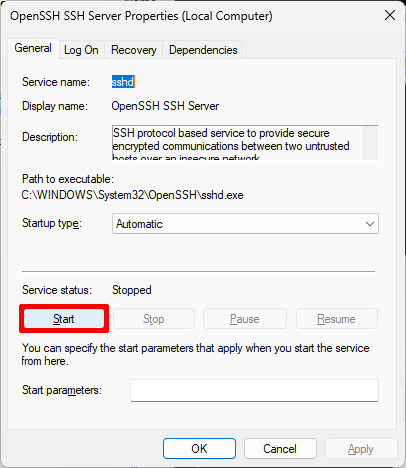The image size is (406, 468).
Task: Click the greyed-out Resume button
Action: click(336, 319)
